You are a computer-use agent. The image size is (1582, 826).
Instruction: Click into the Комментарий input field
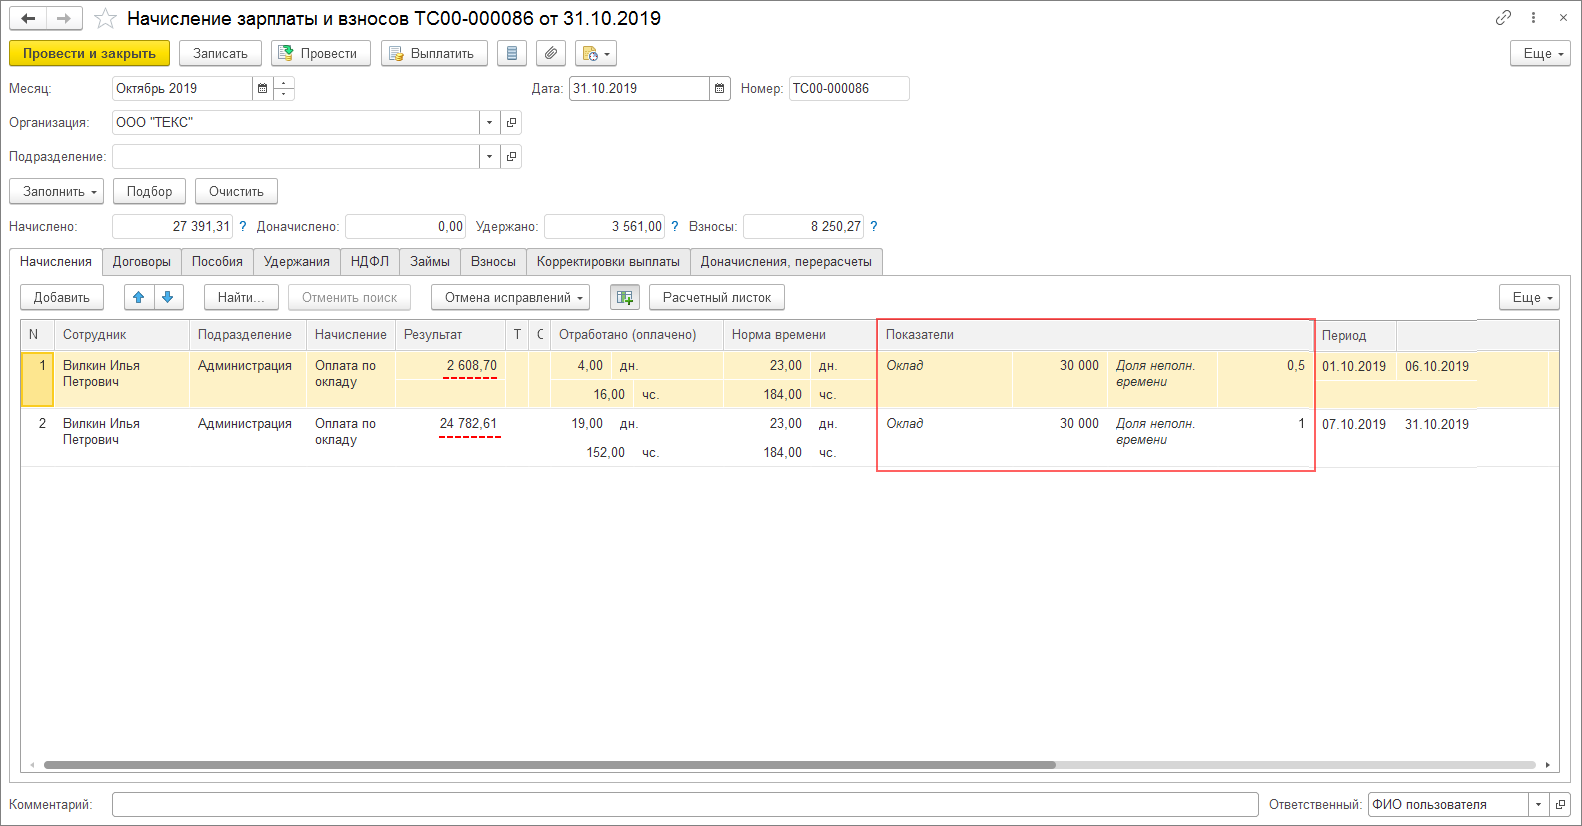click(684, 804)
